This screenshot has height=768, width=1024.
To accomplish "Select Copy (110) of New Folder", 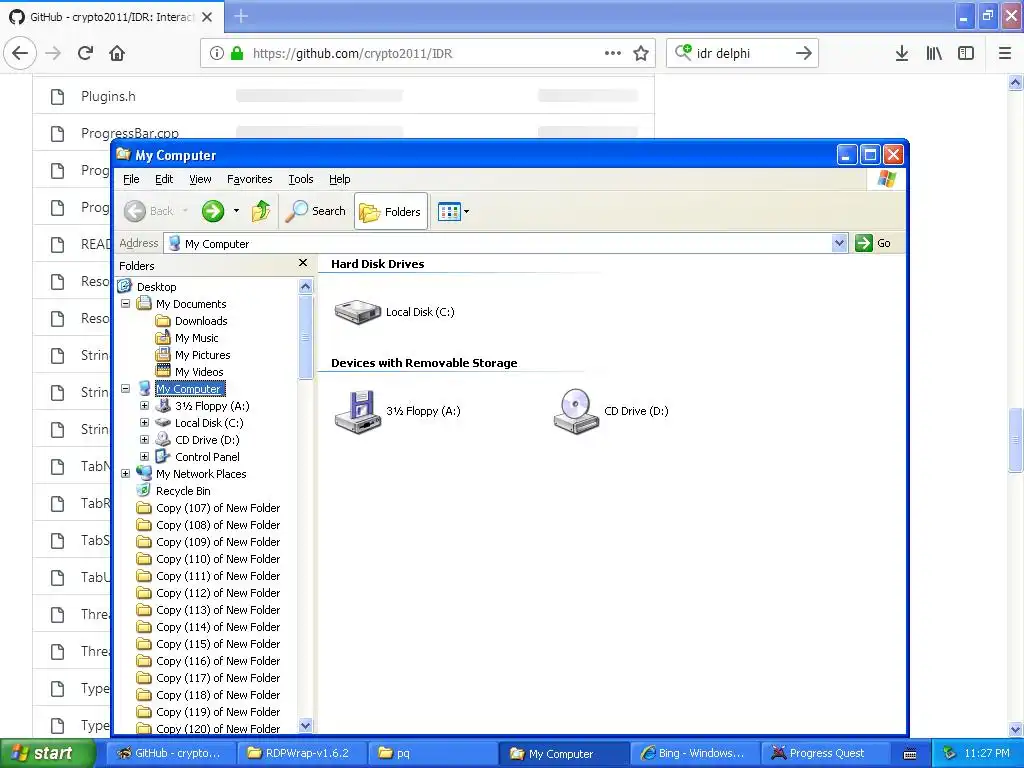I will pyautogui.click(x=217, y=559).
